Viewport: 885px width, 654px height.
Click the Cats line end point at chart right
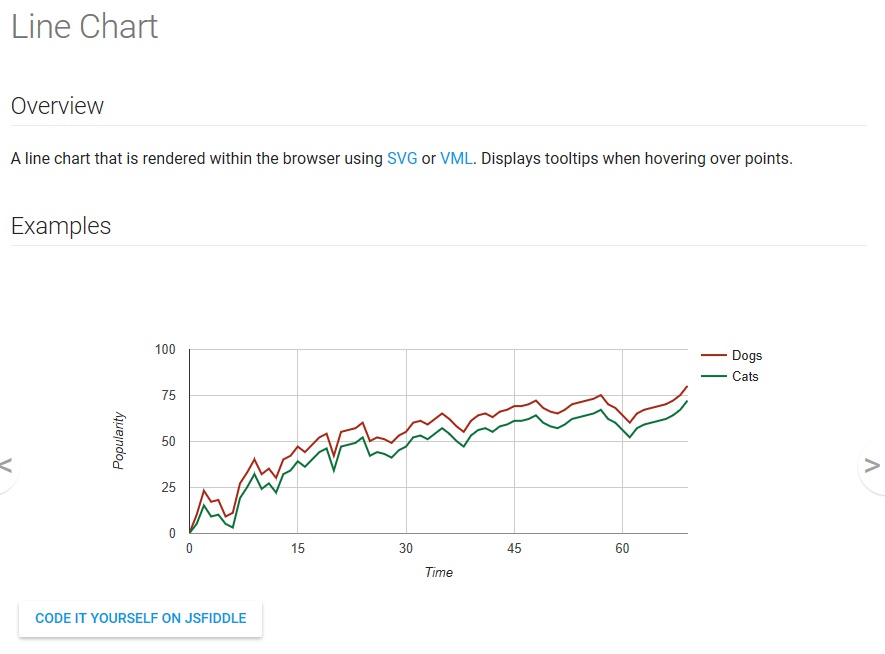coord(687,401)
